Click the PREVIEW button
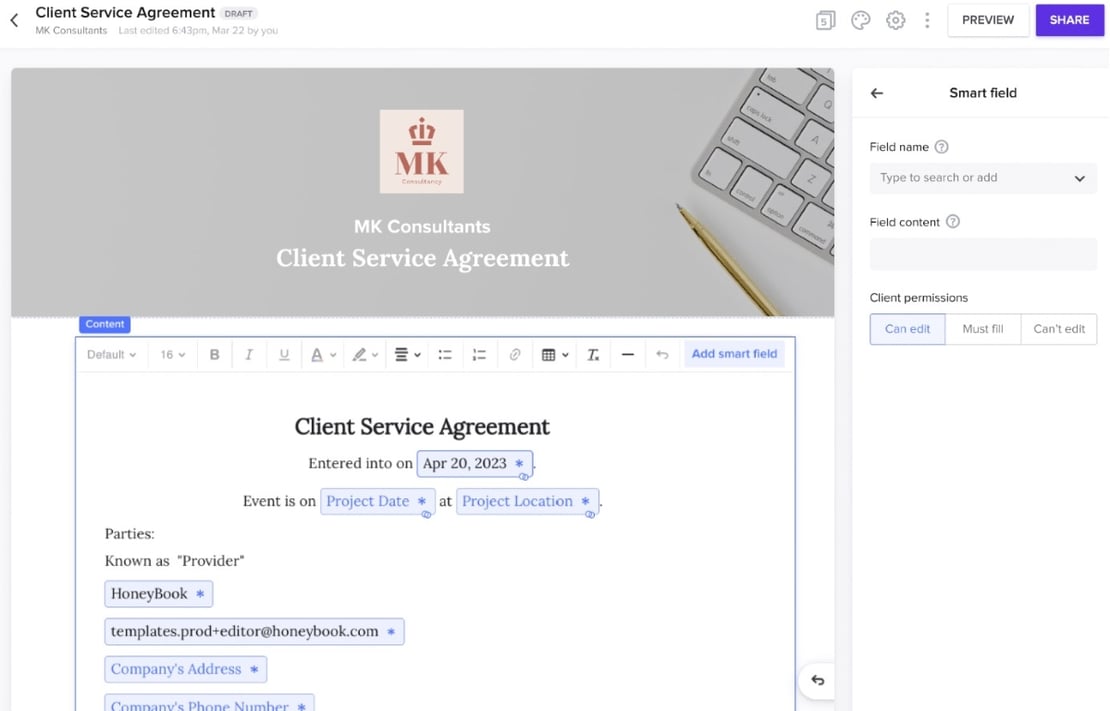Screen dimensions: 1110x711 [x=988, y=19]
